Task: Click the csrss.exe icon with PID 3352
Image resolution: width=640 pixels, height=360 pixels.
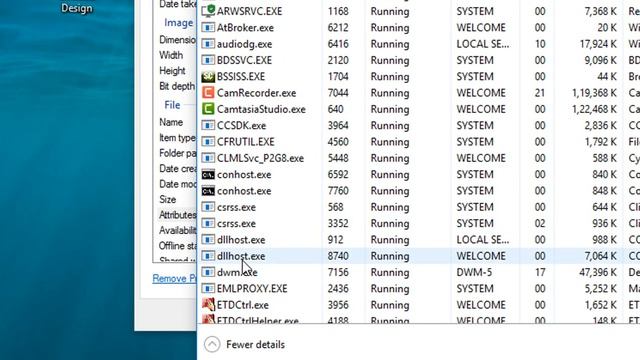Action: [x=208, y=223]
